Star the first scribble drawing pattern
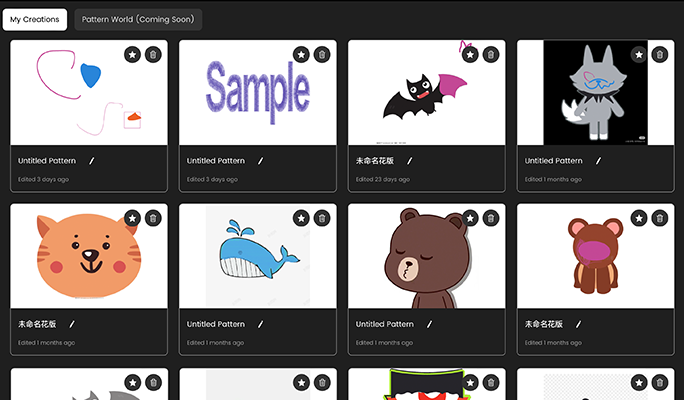 [132, 54]
